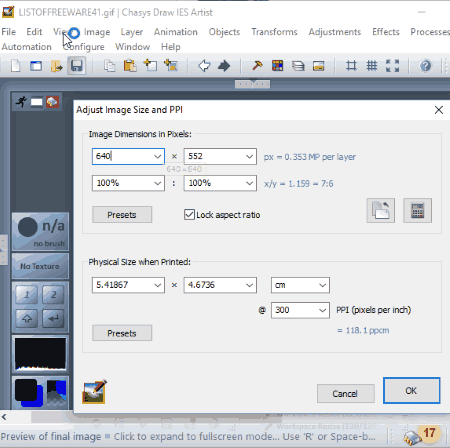450x448 pixels.
Task: Click the upper Presets button for pixel dimensions
Action: pyautogui.click(x=122, y=215)
